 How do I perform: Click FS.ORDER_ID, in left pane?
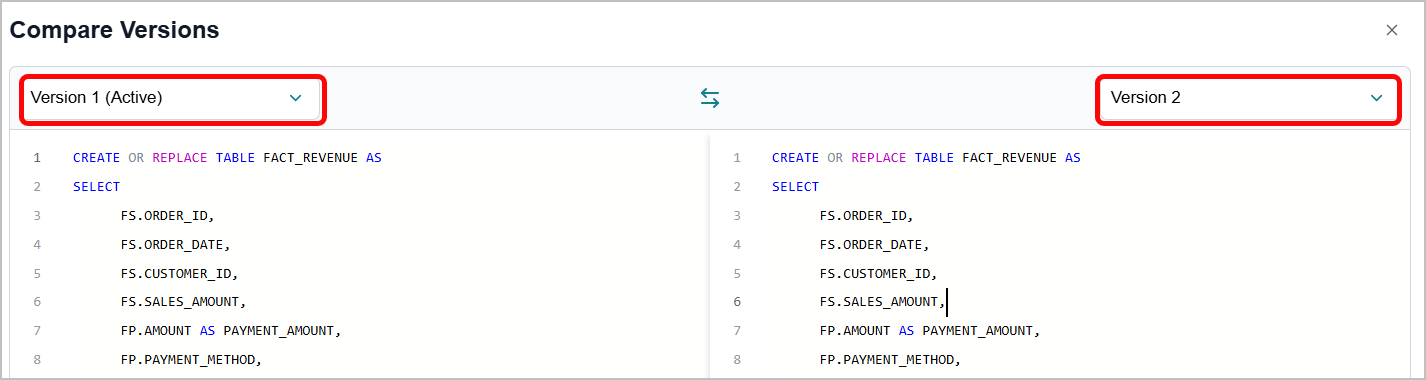(167, 216)
